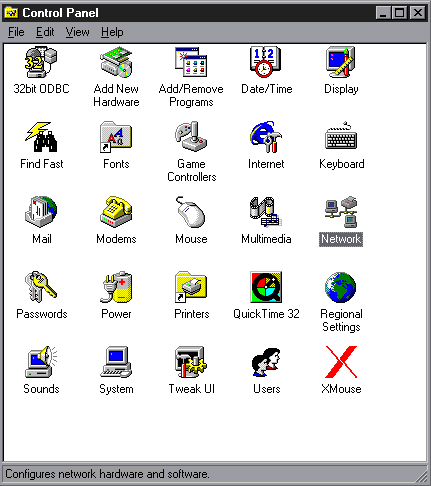Viewport: 431px width, 486px height.
Task: Click the Control Panel title bar system icon
Action: 11,13
